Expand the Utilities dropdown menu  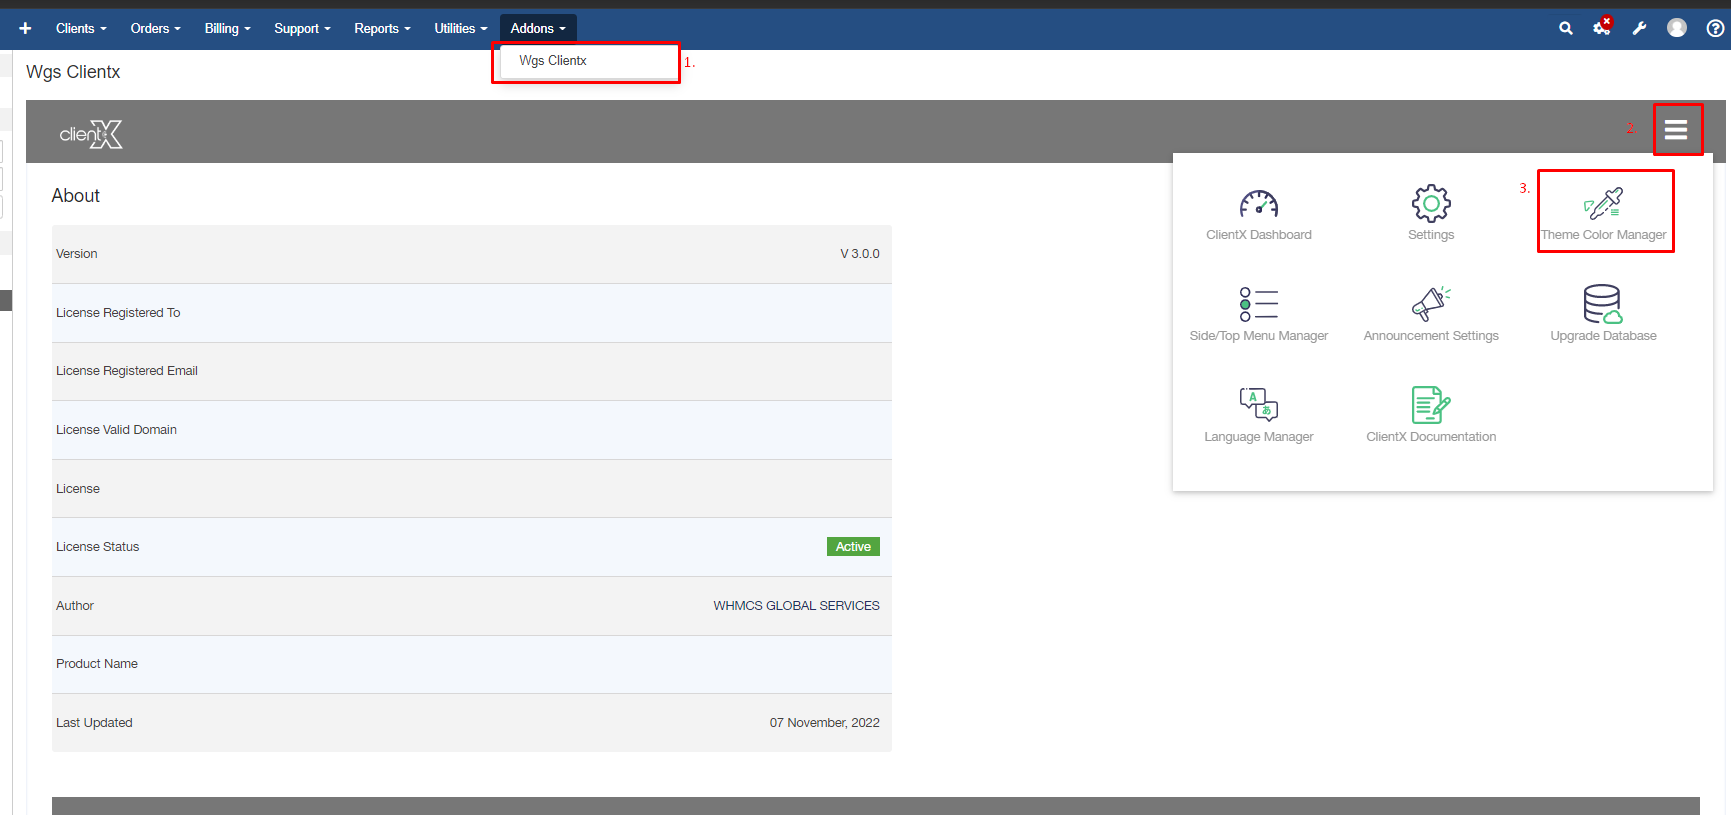point(460,28)
